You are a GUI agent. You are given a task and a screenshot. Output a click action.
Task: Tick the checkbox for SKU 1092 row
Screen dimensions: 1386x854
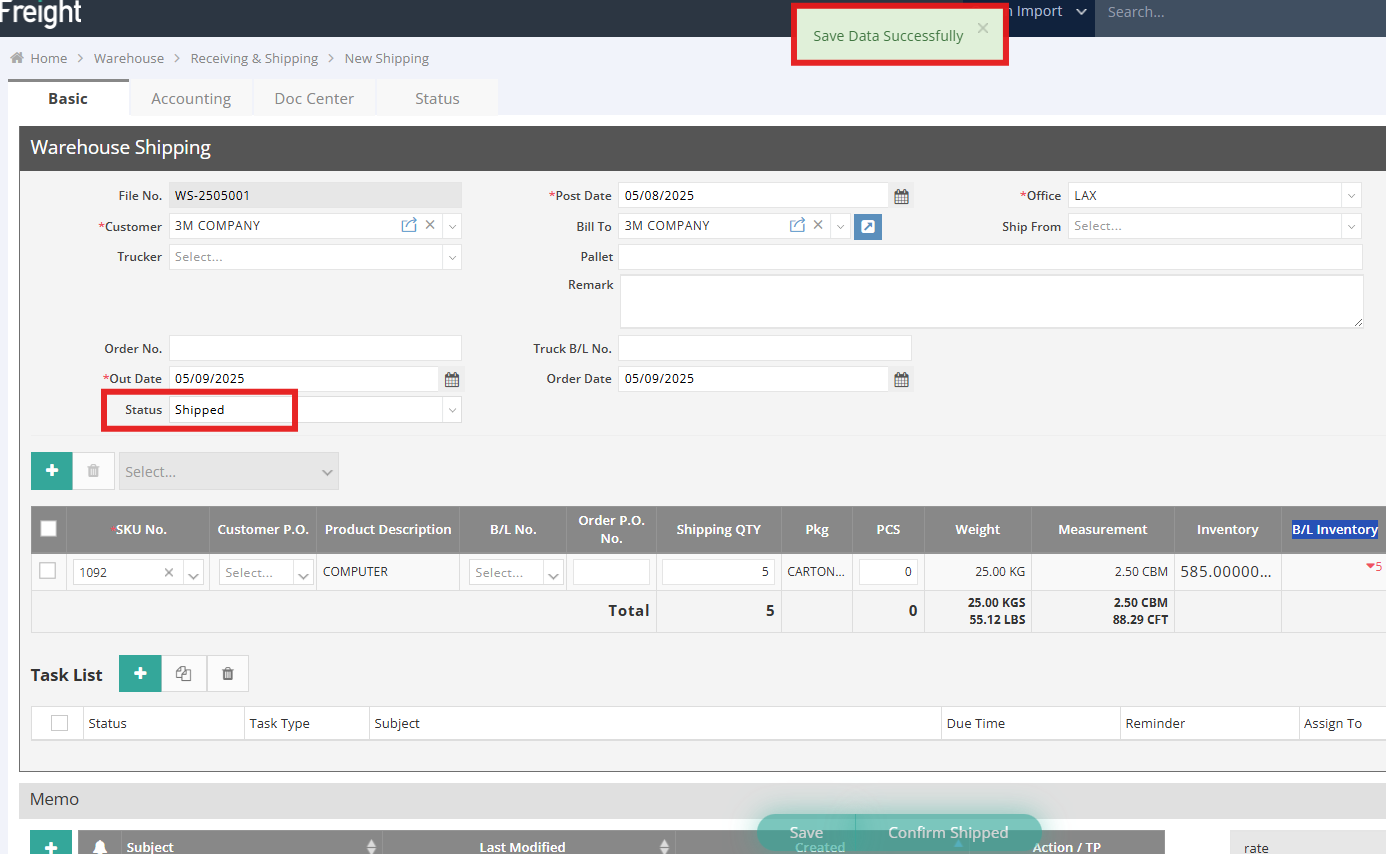coord(47,571)
